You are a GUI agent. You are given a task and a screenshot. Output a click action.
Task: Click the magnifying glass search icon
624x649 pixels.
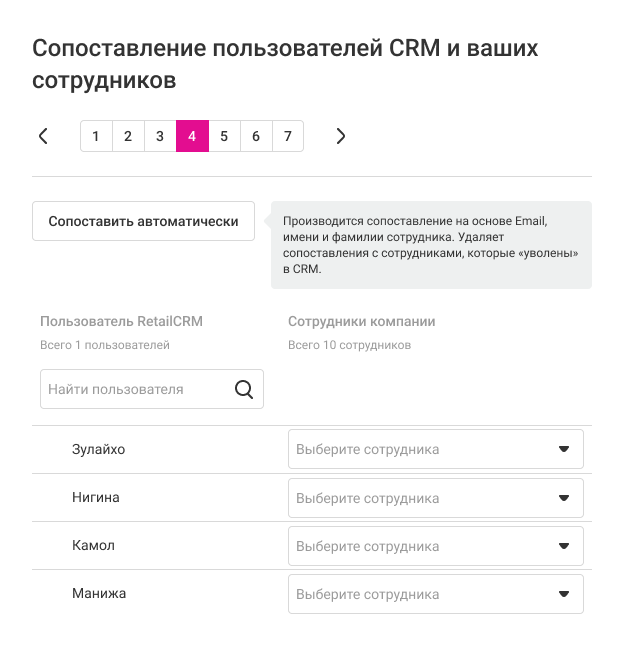(244, 389)
